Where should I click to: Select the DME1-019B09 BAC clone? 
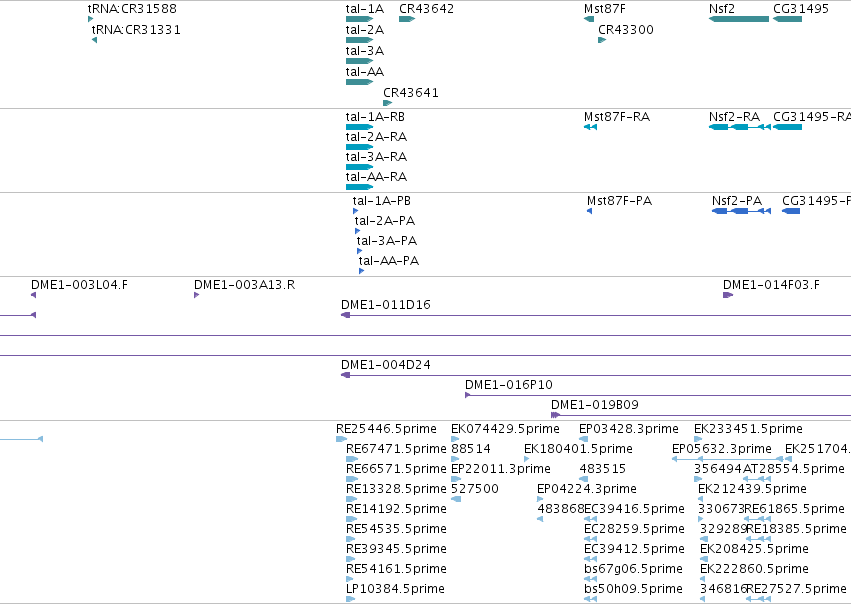point(701,416)
